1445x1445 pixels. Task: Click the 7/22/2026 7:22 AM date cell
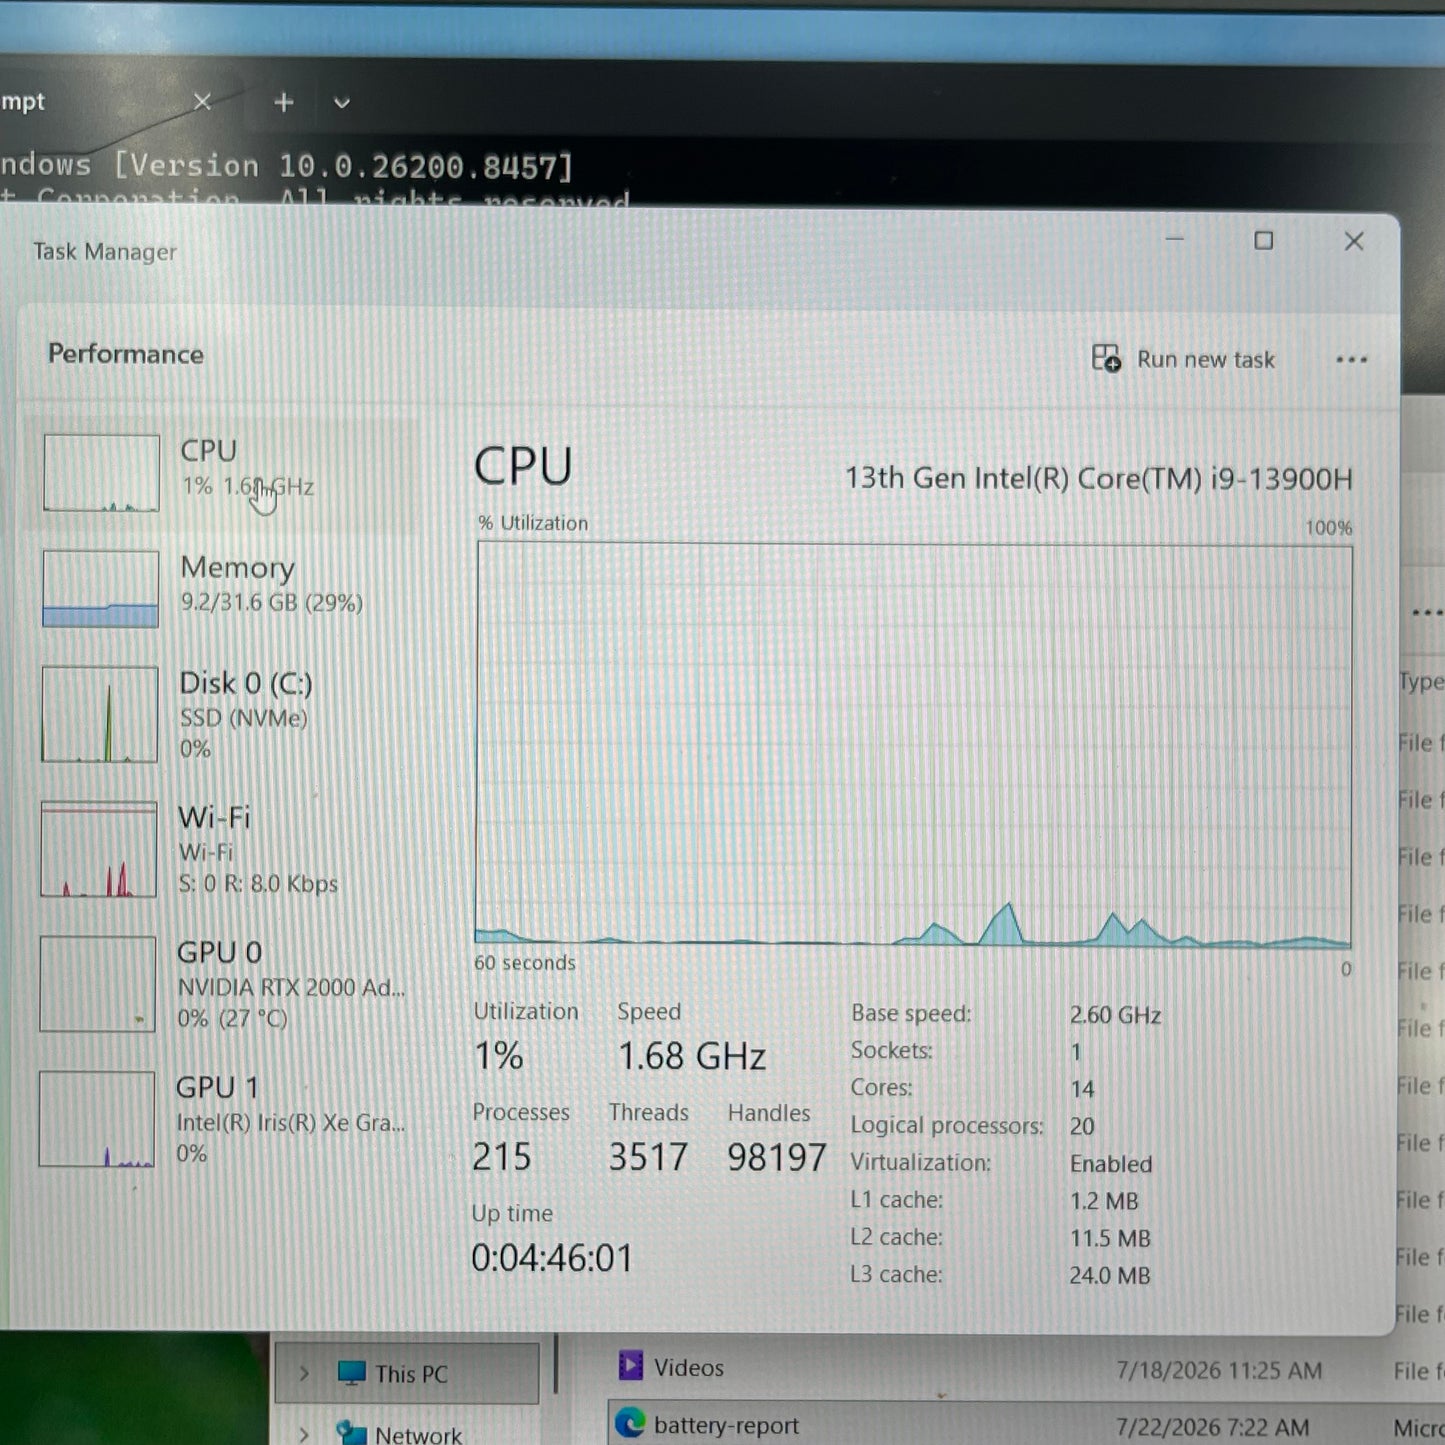pos(1212,1427)
